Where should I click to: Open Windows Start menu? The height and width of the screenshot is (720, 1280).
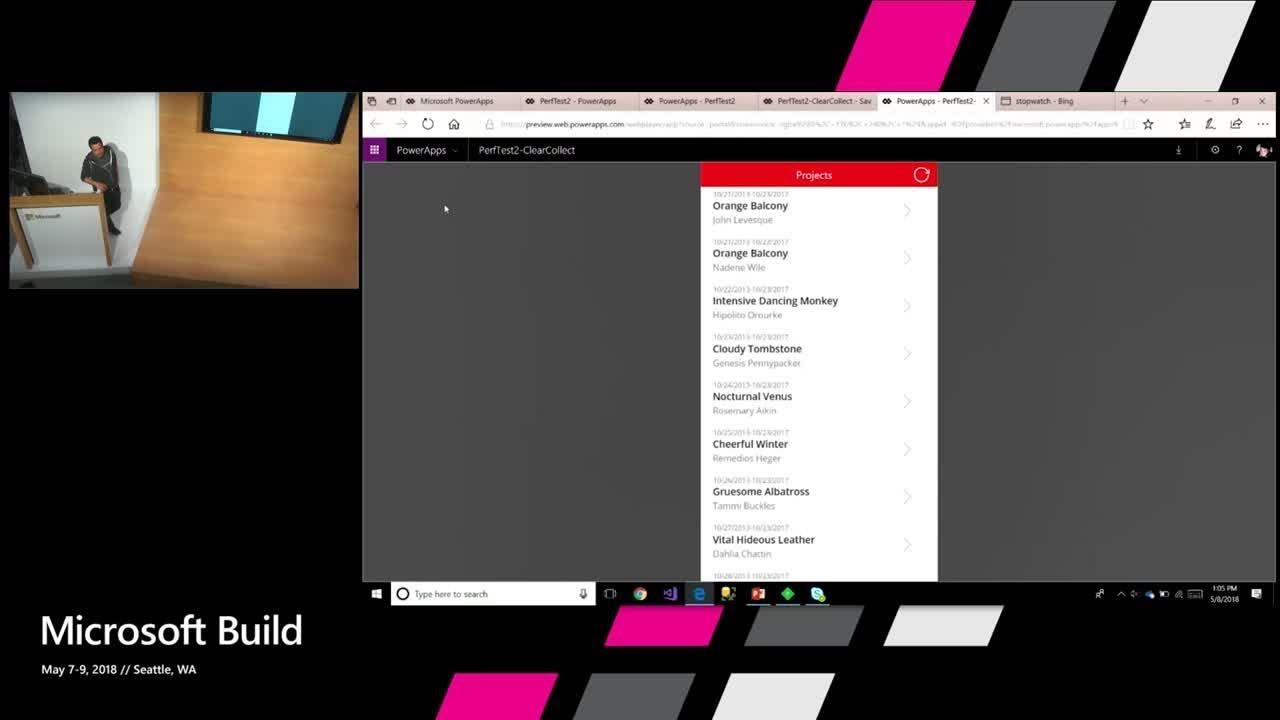coord(377,594)
